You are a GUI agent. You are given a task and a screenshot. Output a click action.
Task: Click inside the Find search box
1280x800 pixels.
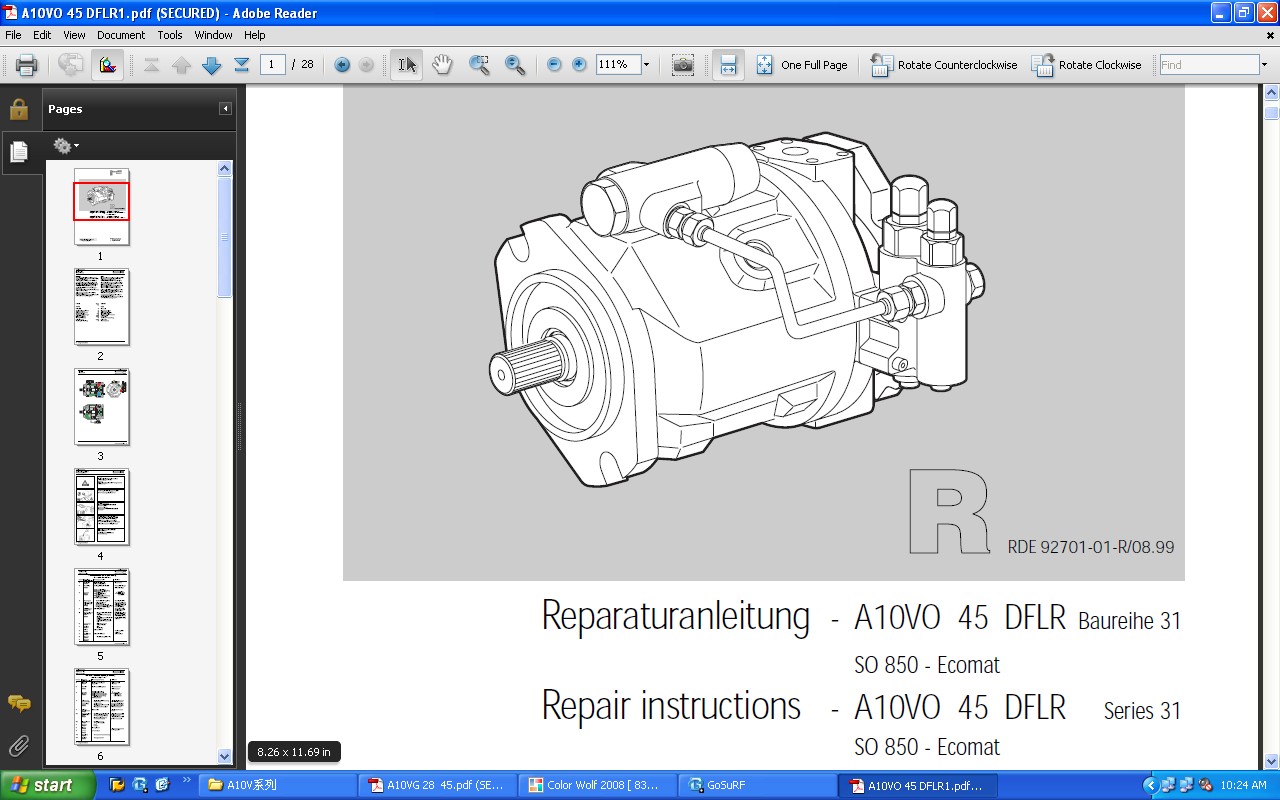click(1208, 65)
